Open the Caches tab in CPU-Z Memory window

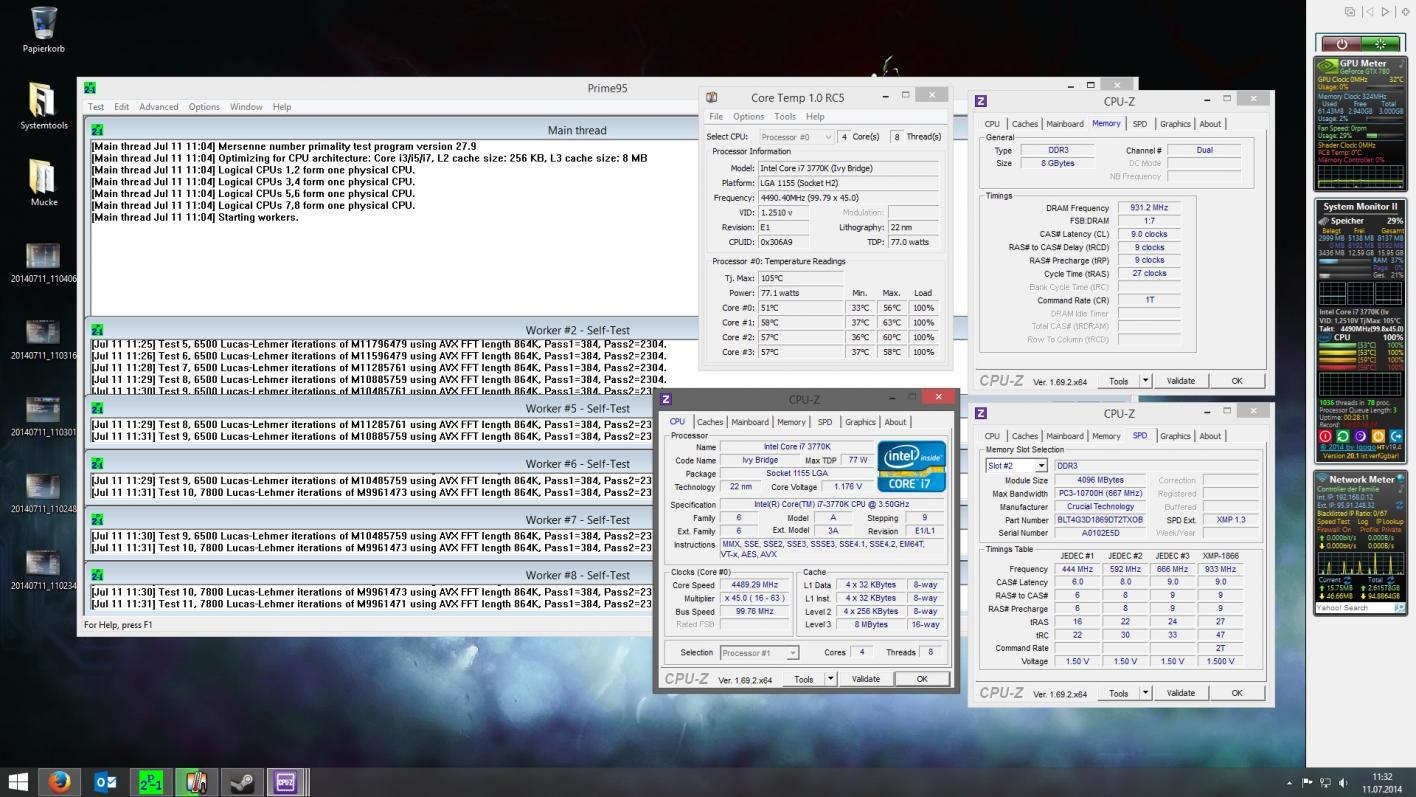[1024, 124]
